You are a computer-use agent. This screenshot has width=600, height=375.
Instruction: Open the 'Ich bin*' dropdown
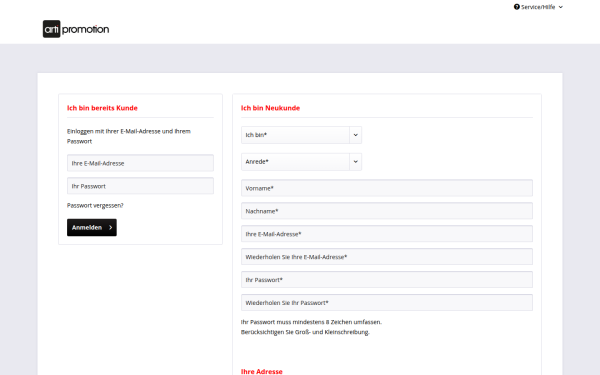[301, 135]
